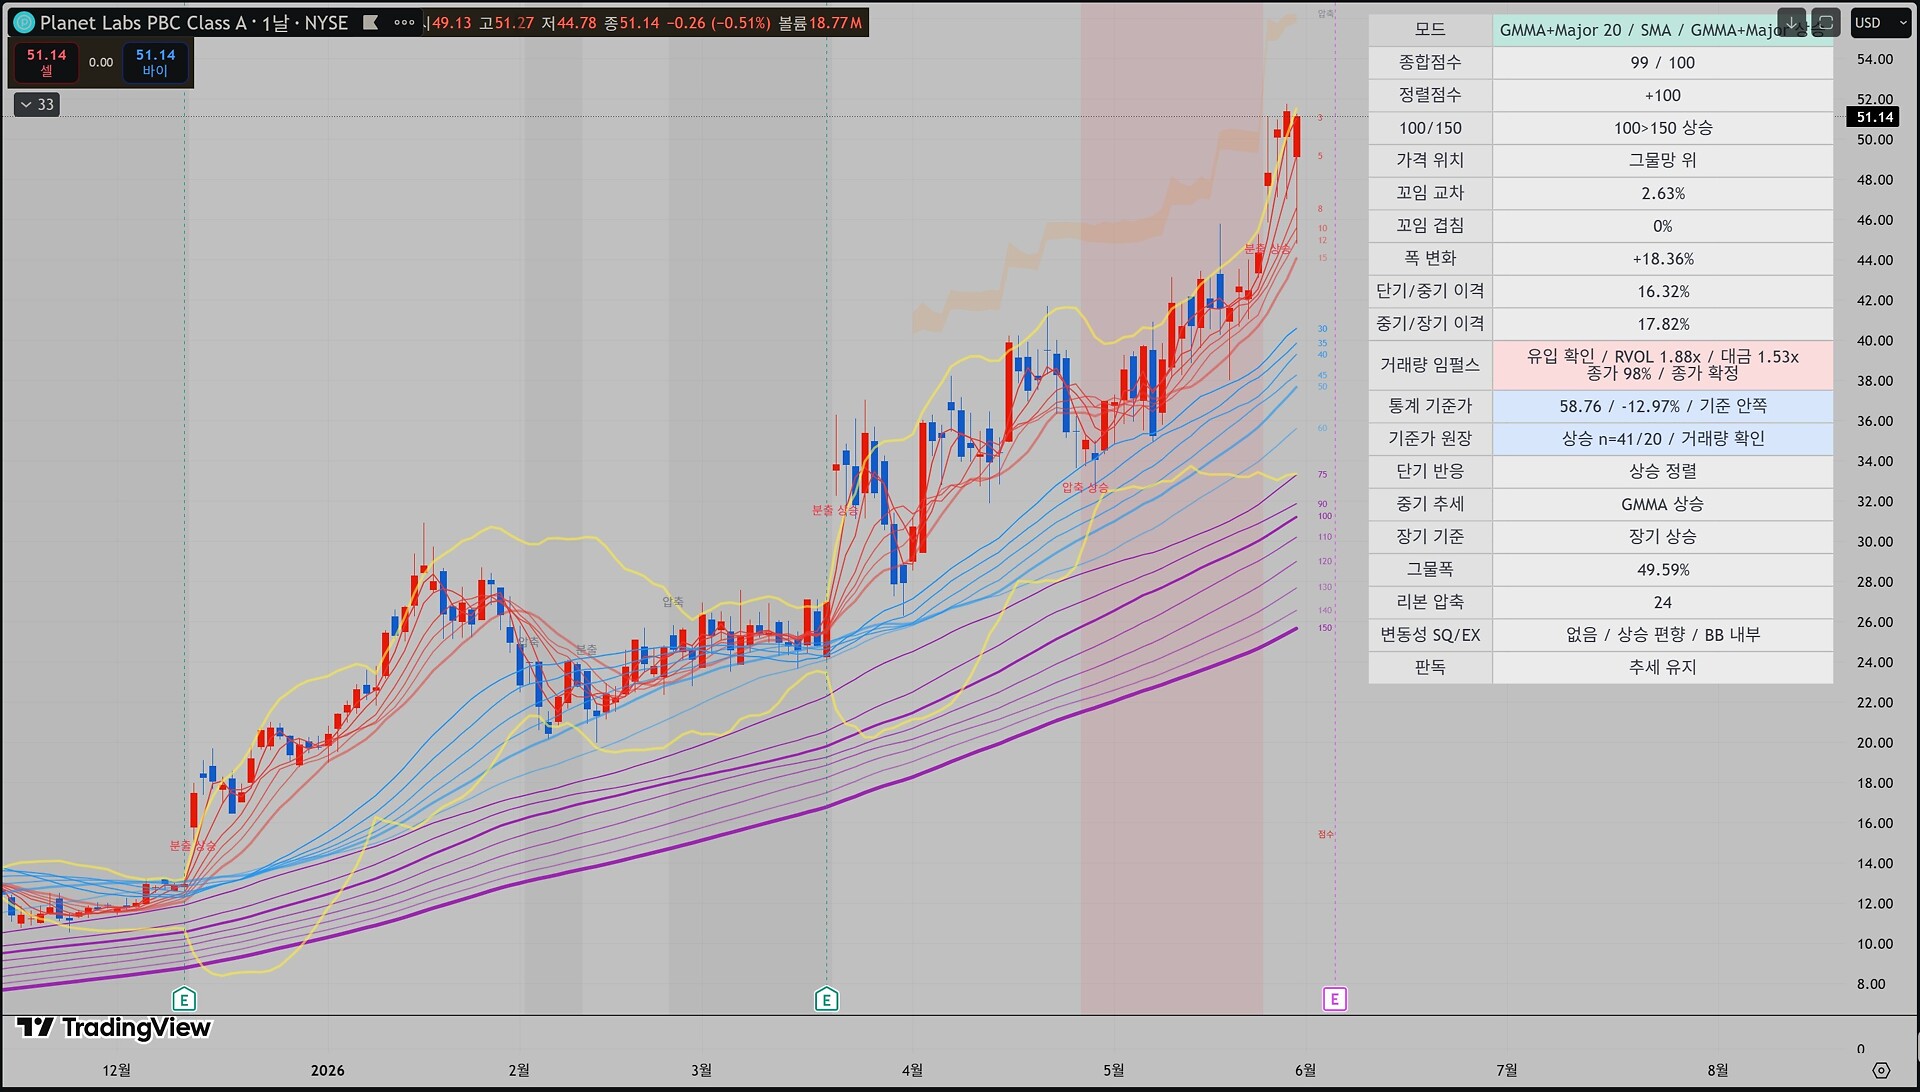Open the three-dots more menu in legend
Image resolution: width=1920 pixels, height=1092 pixels.
[404, 22]
